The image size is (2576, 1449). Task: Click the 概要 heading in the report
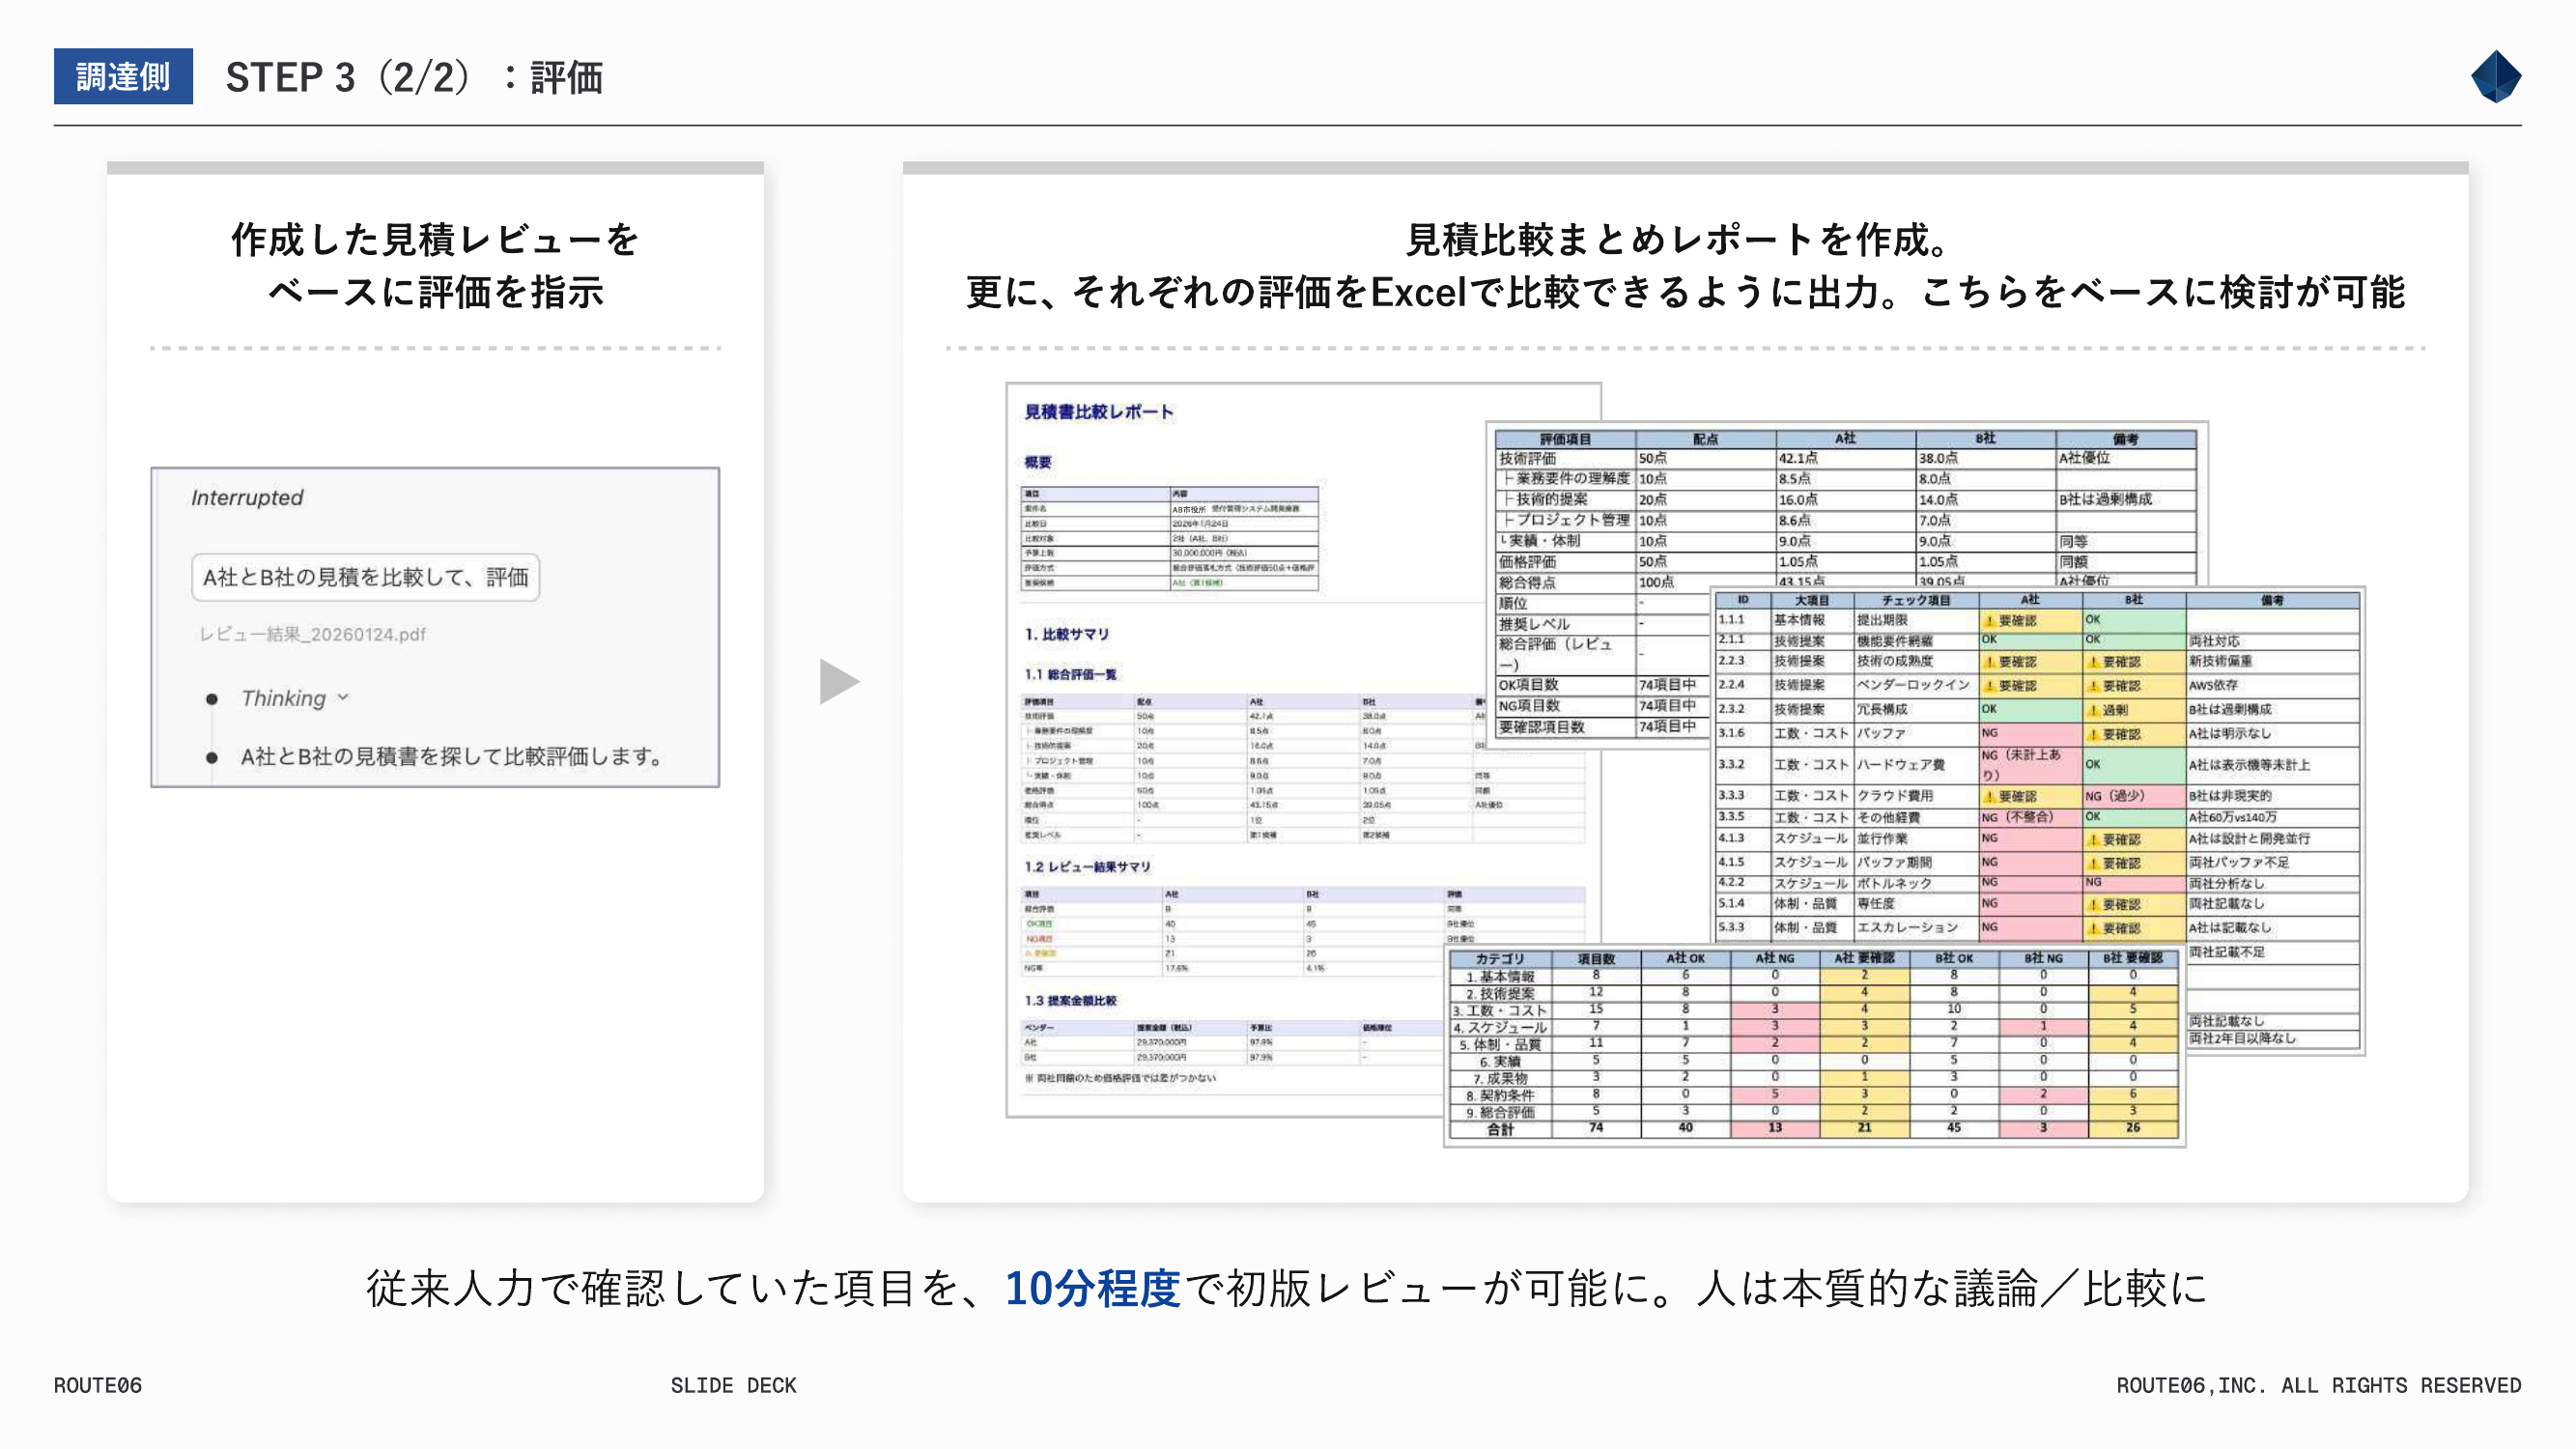1037,462
